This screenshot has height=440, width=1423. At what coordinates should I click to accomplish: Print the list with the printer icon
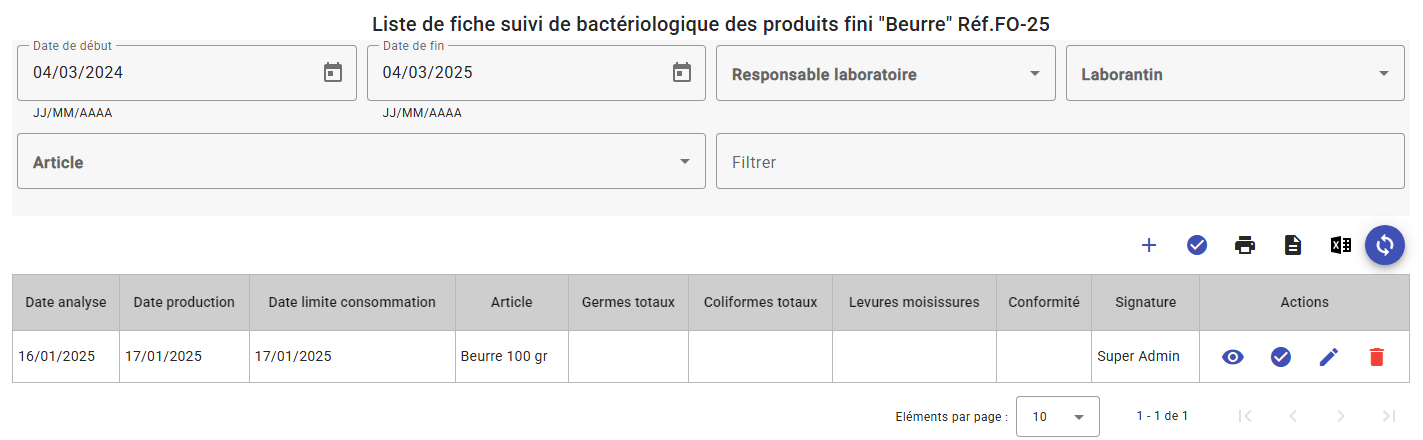1245,245
